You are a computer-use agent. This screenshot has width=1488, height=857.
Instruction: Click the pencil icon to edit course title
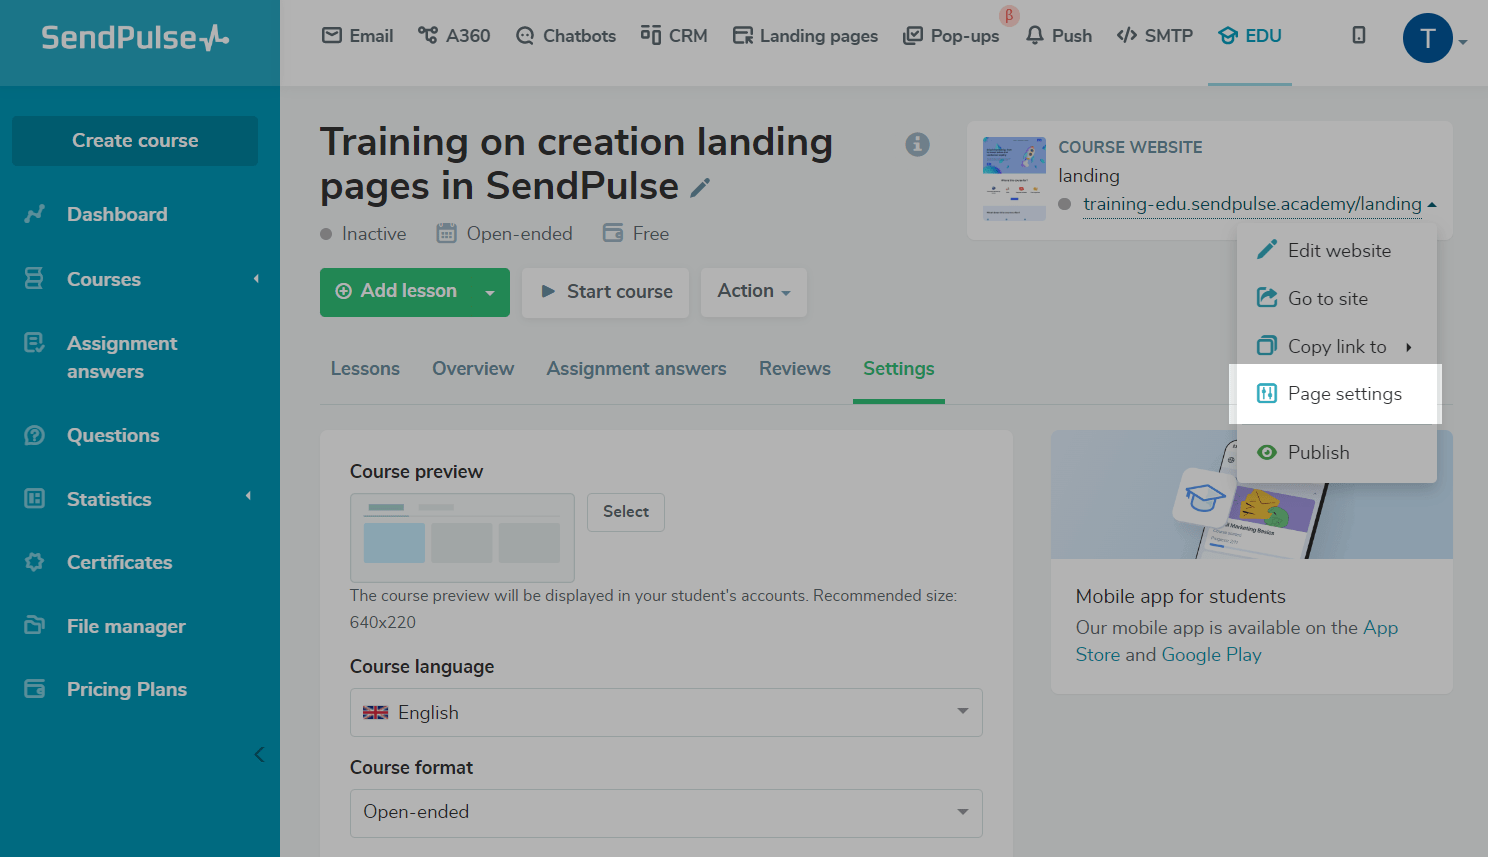[700, 188]
